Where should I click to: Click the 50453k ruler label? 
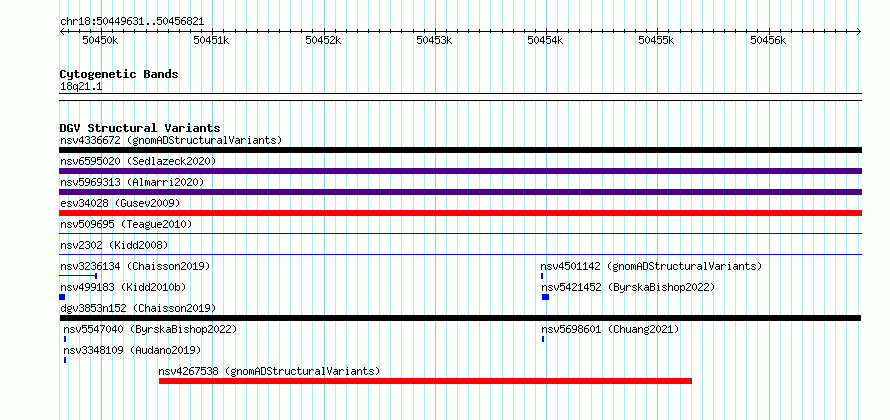point(434,40)
